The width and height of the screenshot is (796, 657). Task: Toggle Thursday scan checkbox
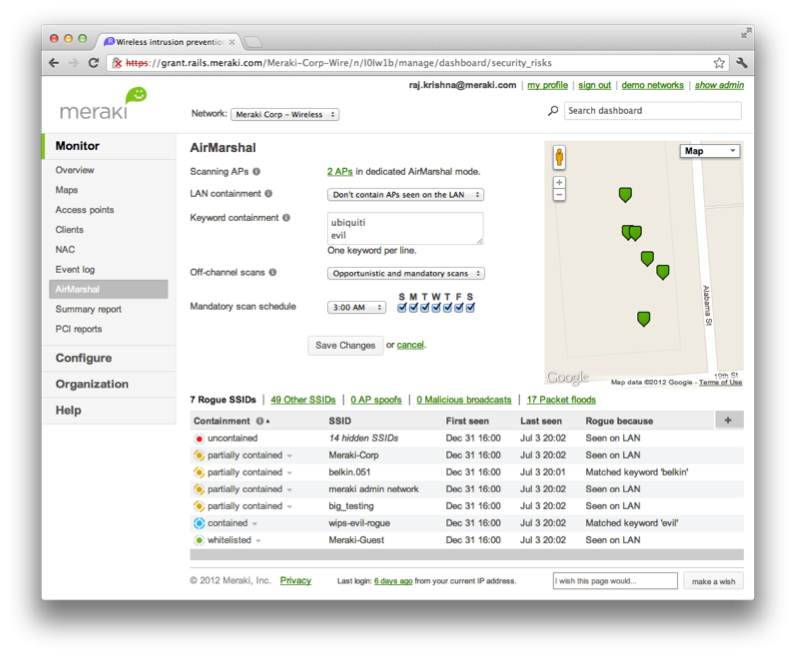pyautogui.click(x=447, y=308)
